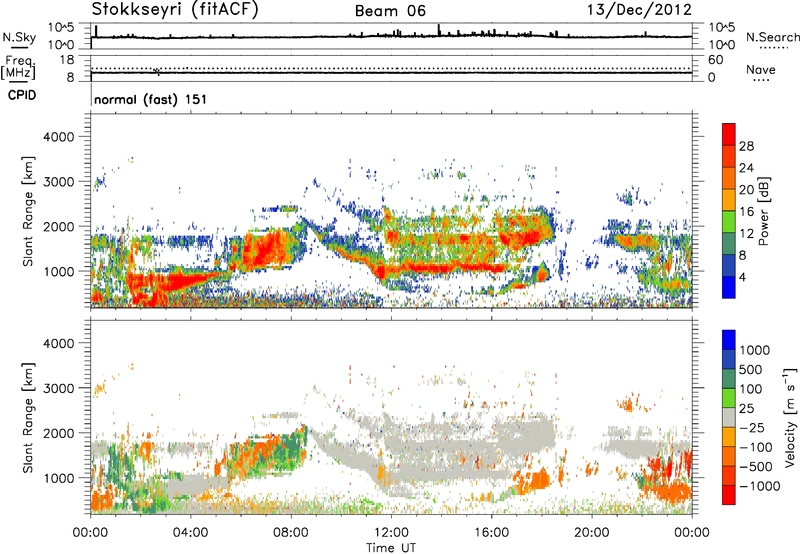Click the "12:00" time axis label
The height and width of the screenshot is (554, 800).
point(391,533)
